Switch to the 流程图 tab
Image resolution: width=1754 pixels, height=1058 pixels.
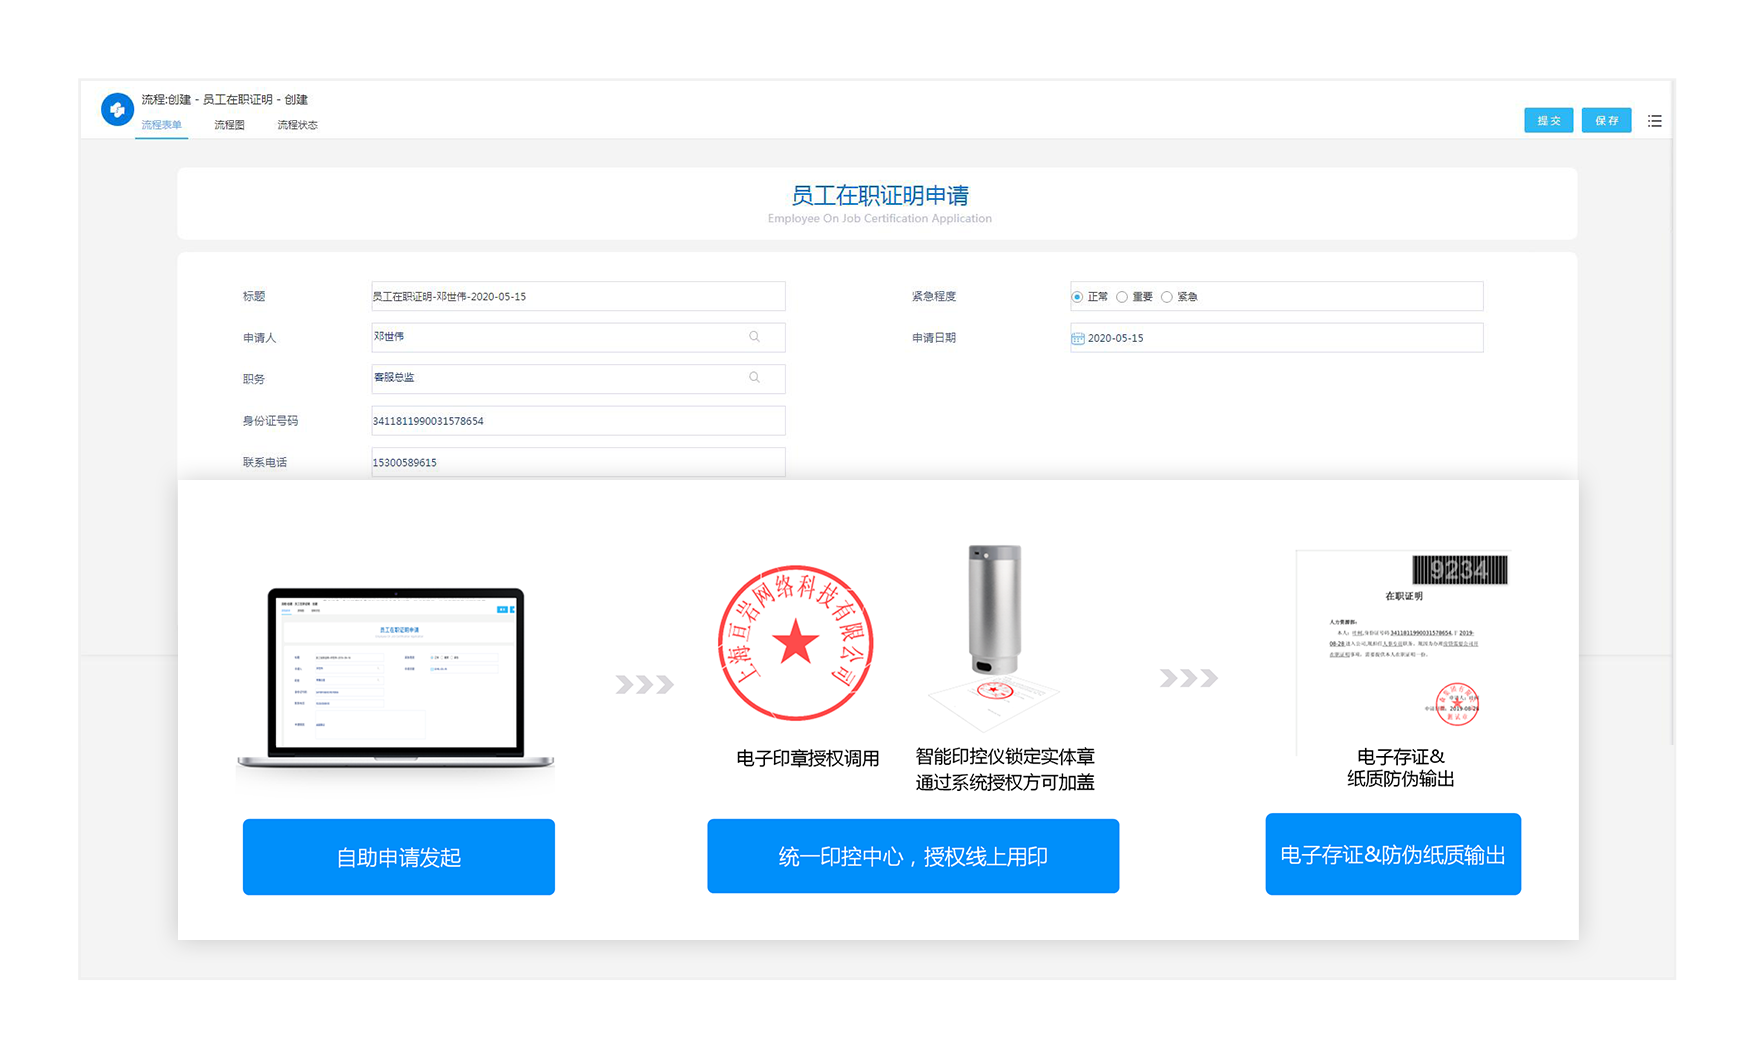229,125
